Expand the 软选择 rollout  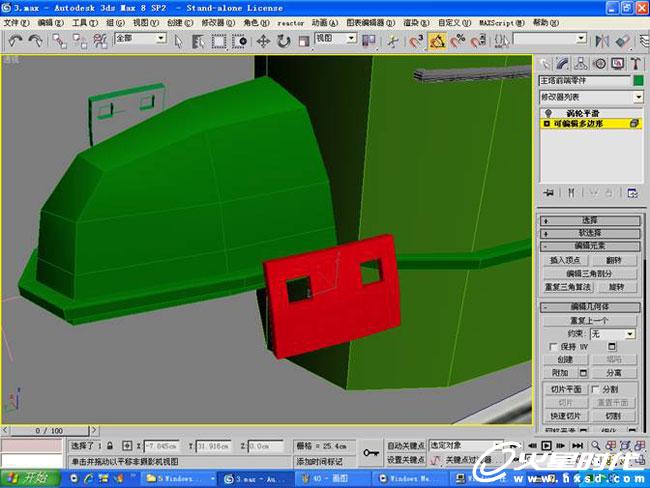(x=590, y=233)
